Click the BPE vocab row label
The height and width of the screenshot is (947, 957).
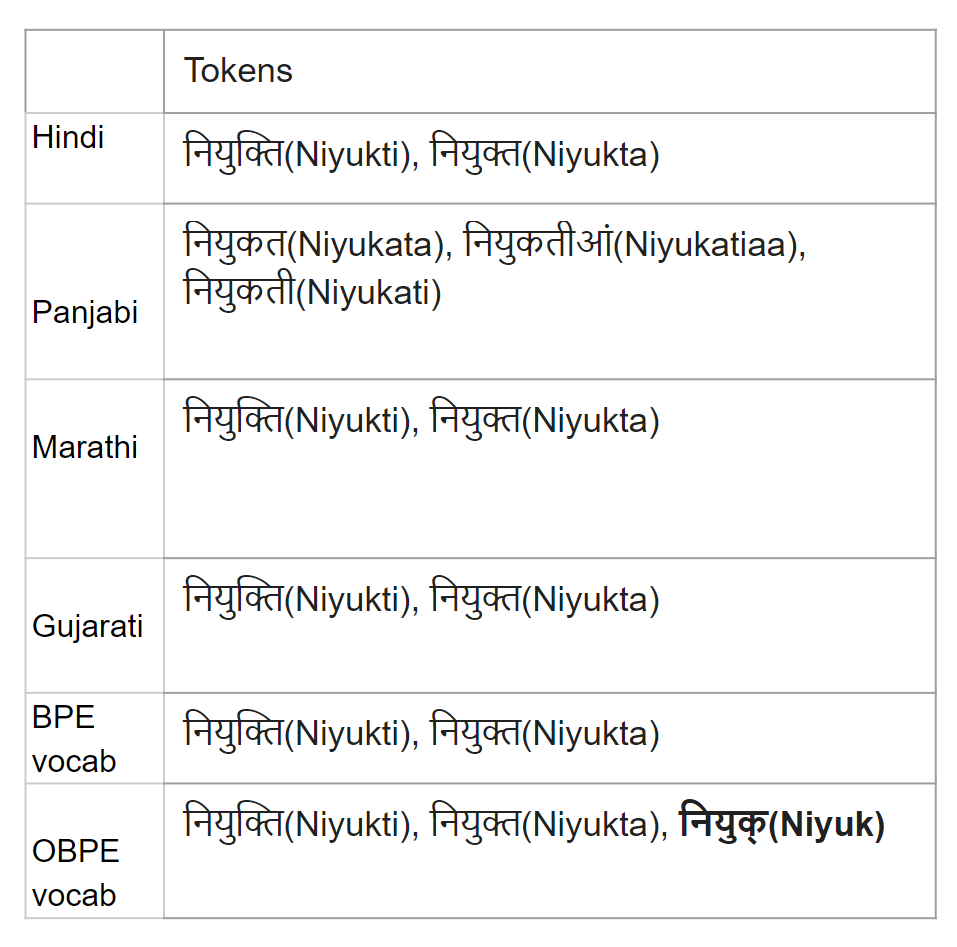74,739
